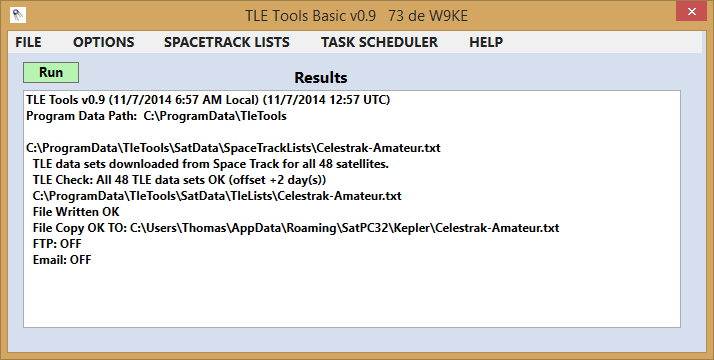The image size is (714, 360).
Task: Open the TASK SCHEDULER menu
Action: point(379,42)
